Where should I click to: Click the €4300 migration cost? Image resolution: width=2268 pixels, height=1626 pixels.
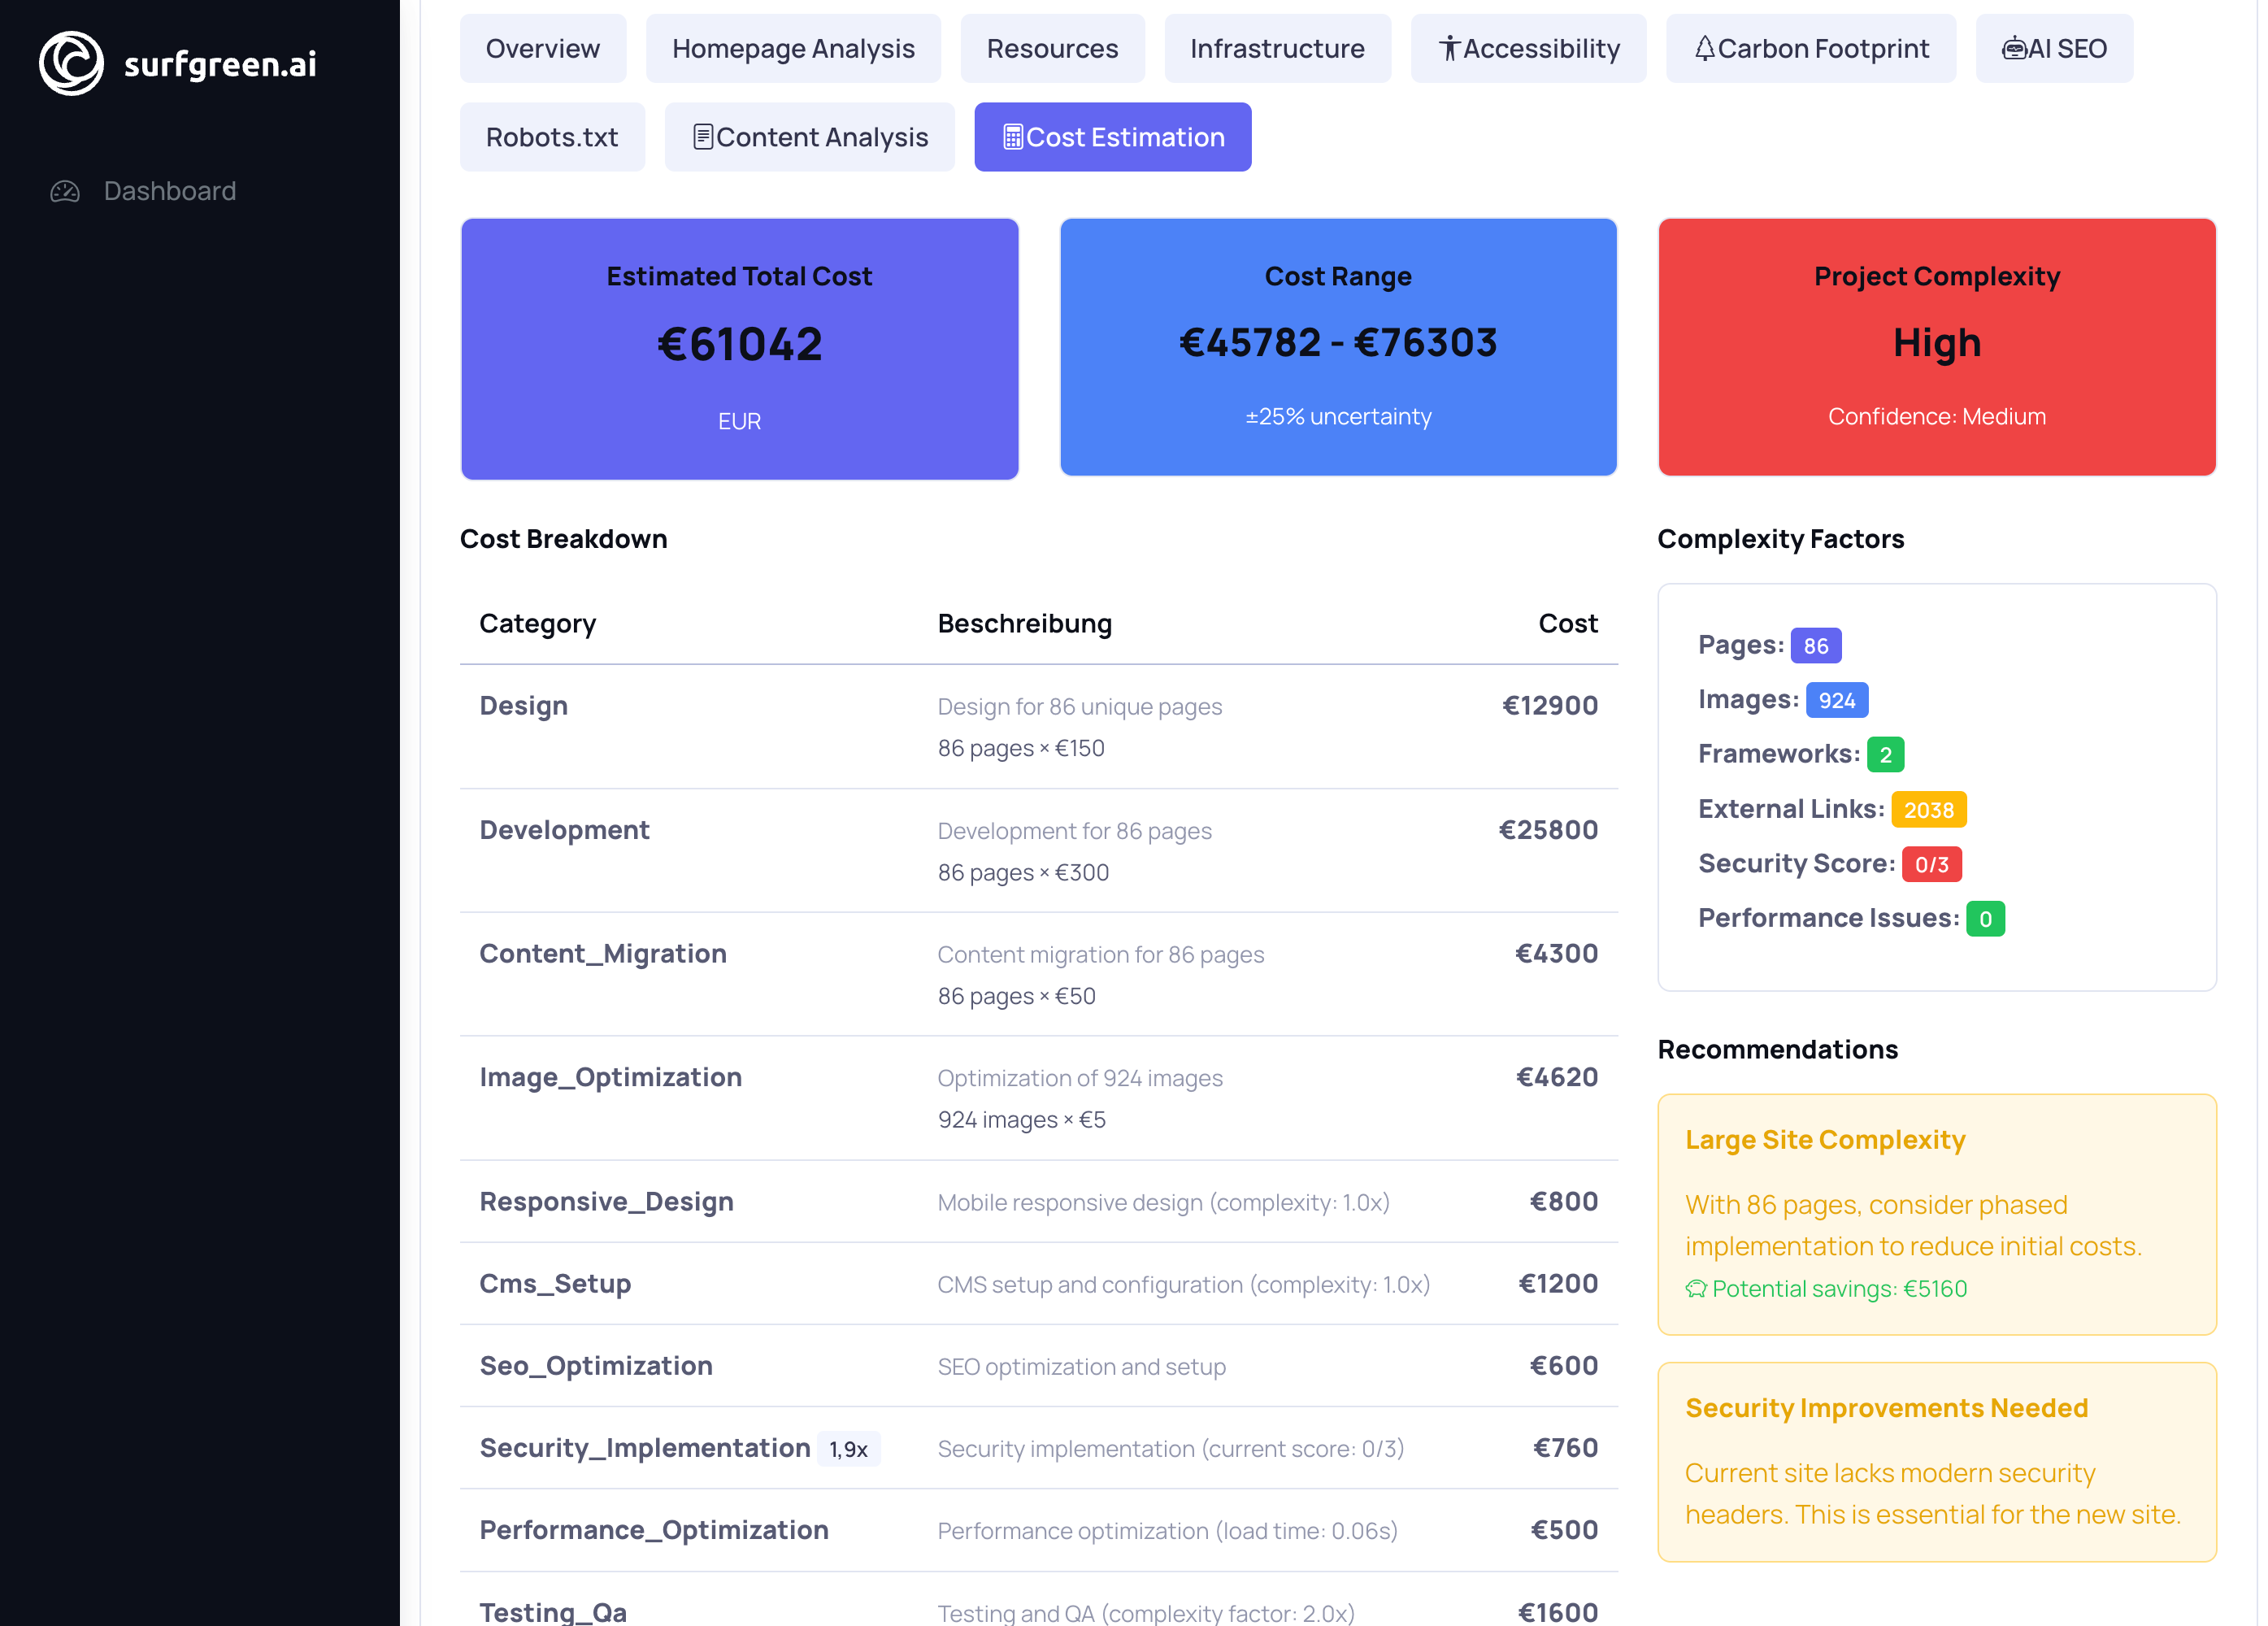tap(1556, 954)
